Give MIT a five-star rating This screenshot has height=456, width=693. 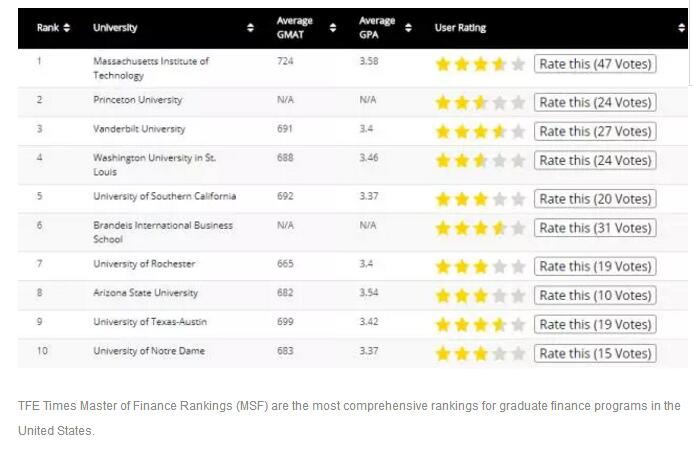click(517, 65)
